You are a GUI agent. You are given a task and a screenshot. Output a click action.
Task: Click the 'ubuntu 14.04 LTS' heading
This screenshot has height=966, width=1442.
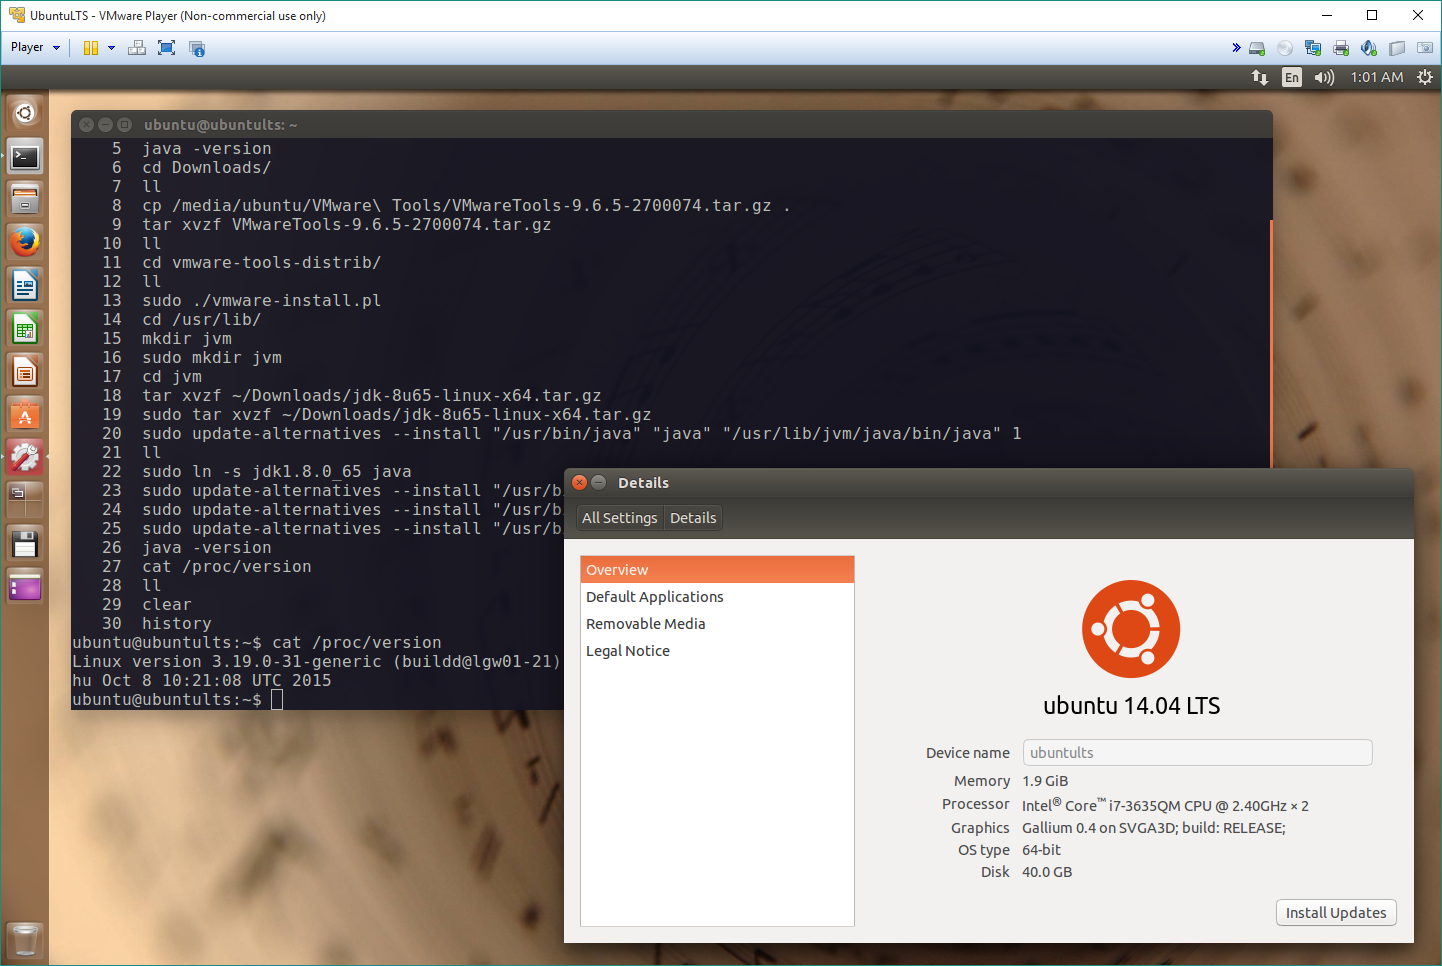[x=1131, y=706]
